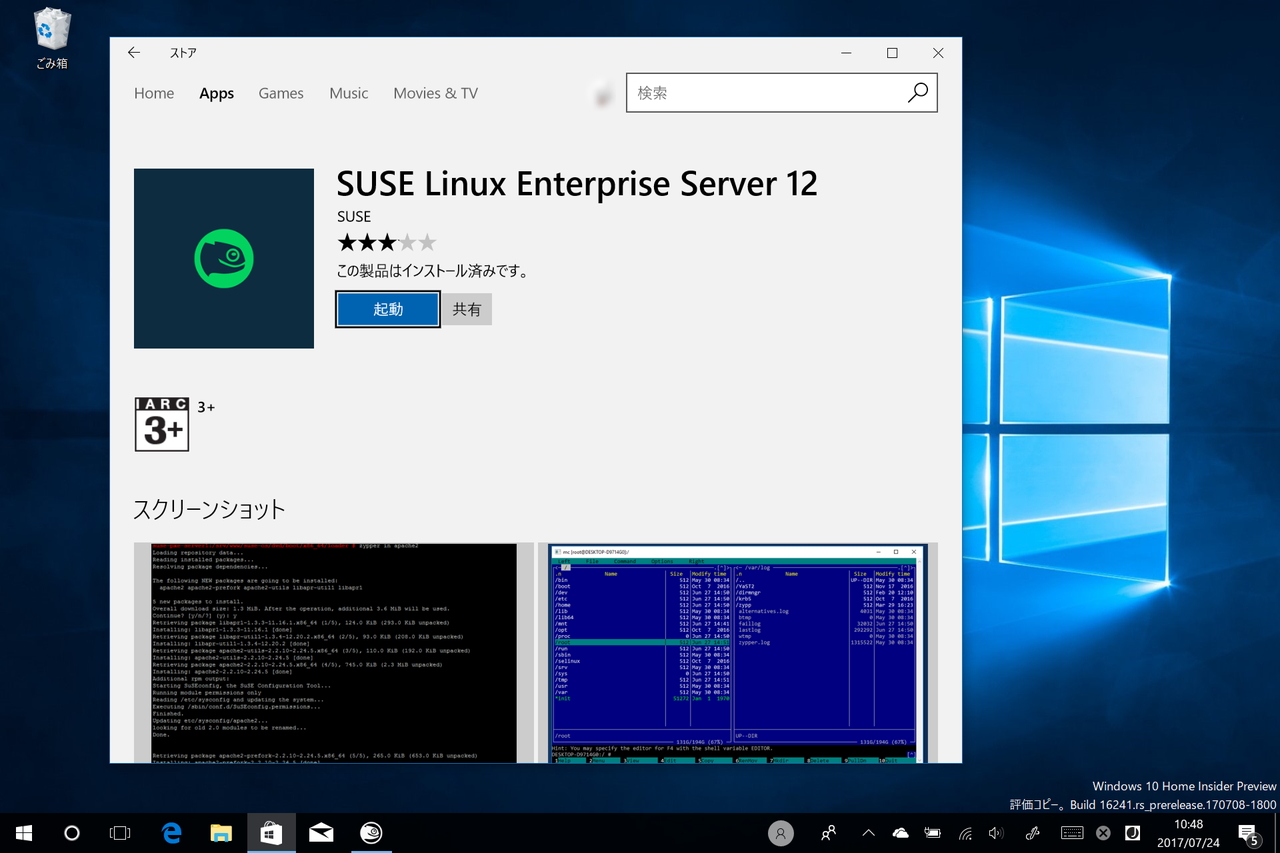Select Home in the Store navigation
The image size is (1280, 853).
click(x=154, y=93)
